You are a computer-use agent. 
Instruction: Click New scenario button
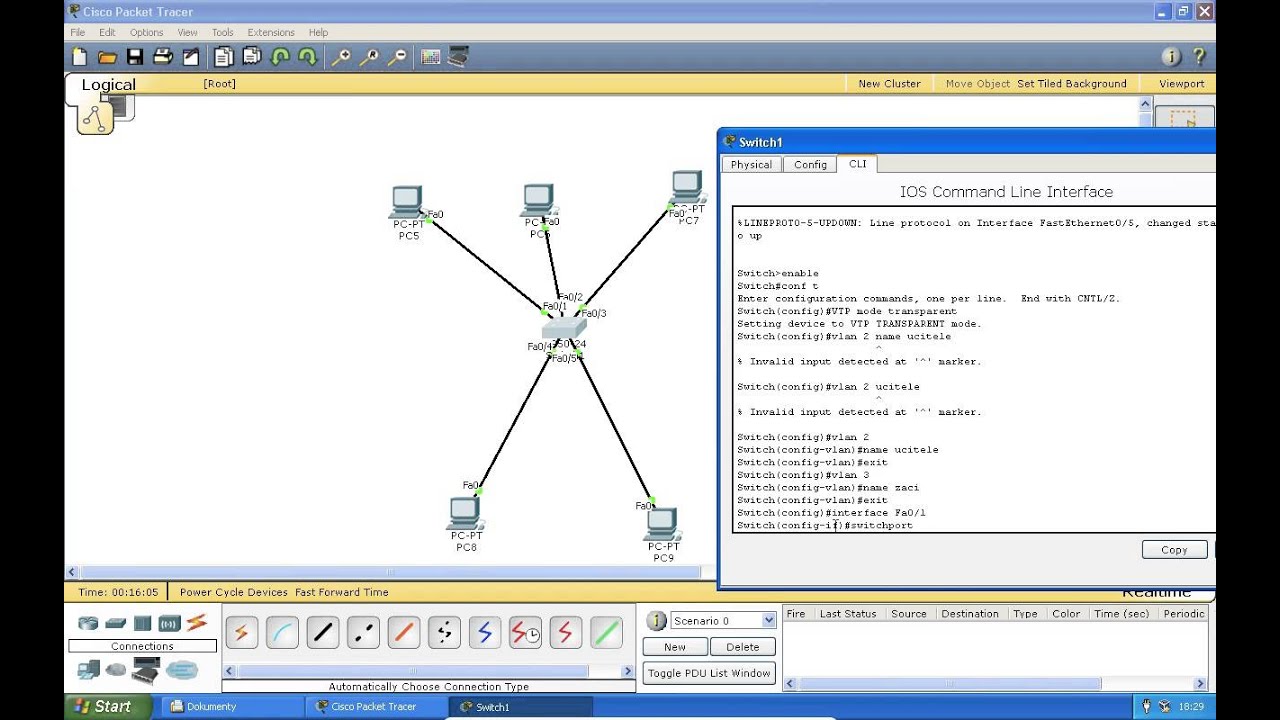(x=675, y=647)
